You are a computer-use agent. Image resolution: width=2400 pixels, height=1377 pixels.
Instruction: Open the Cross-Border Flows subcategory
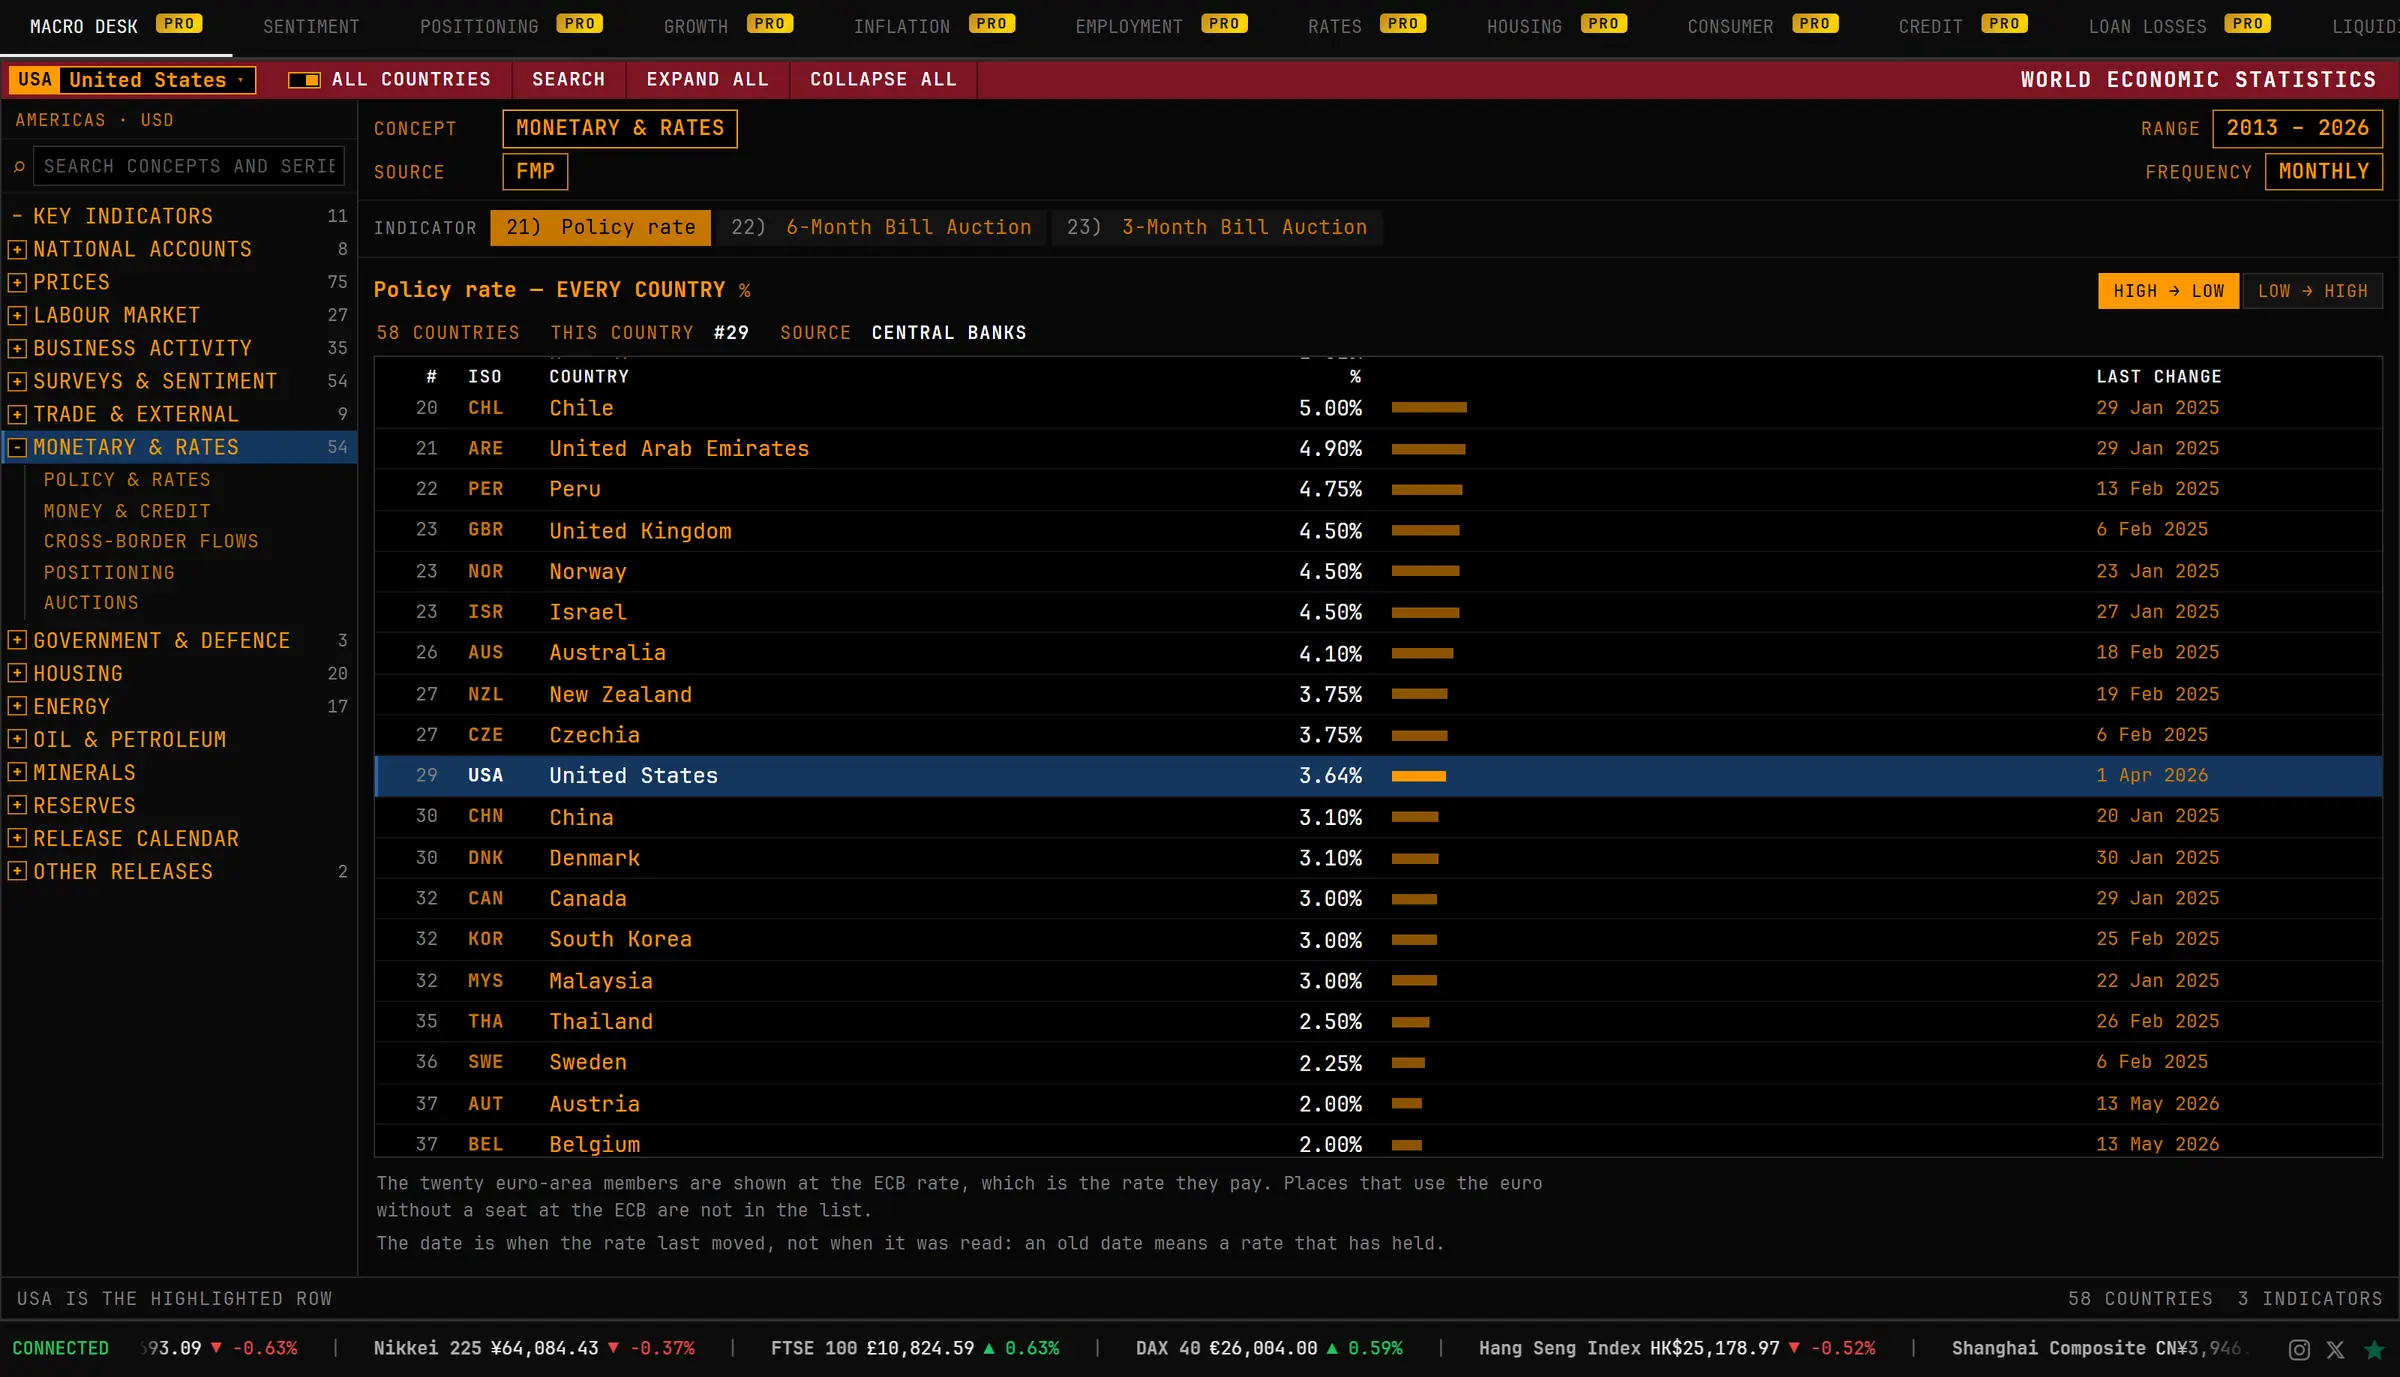click(x=151, y=541)
